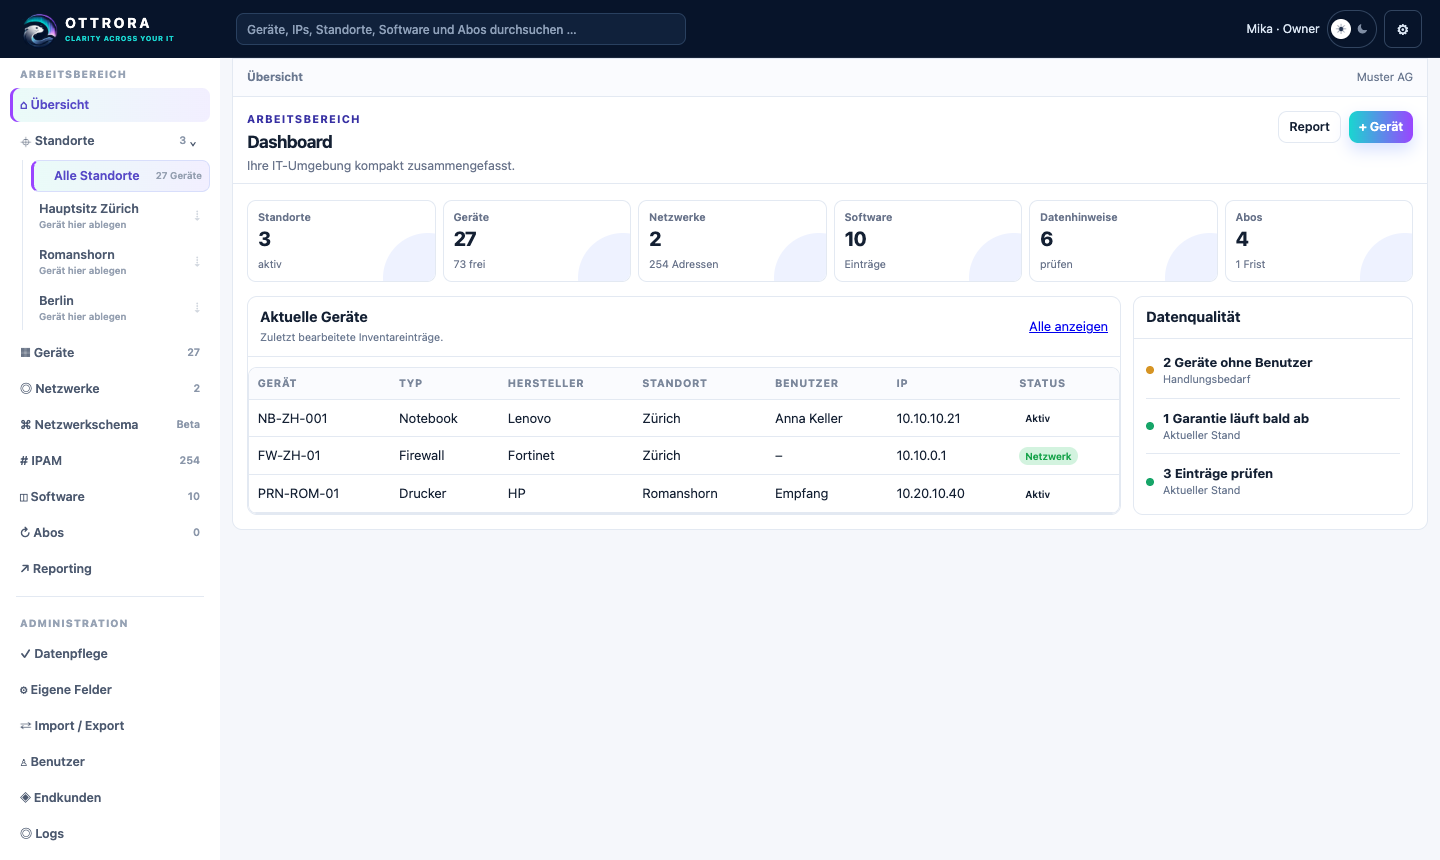Click the Software sidebar icon
This screenshot has height=860, width=1440.
pos(24,497)
